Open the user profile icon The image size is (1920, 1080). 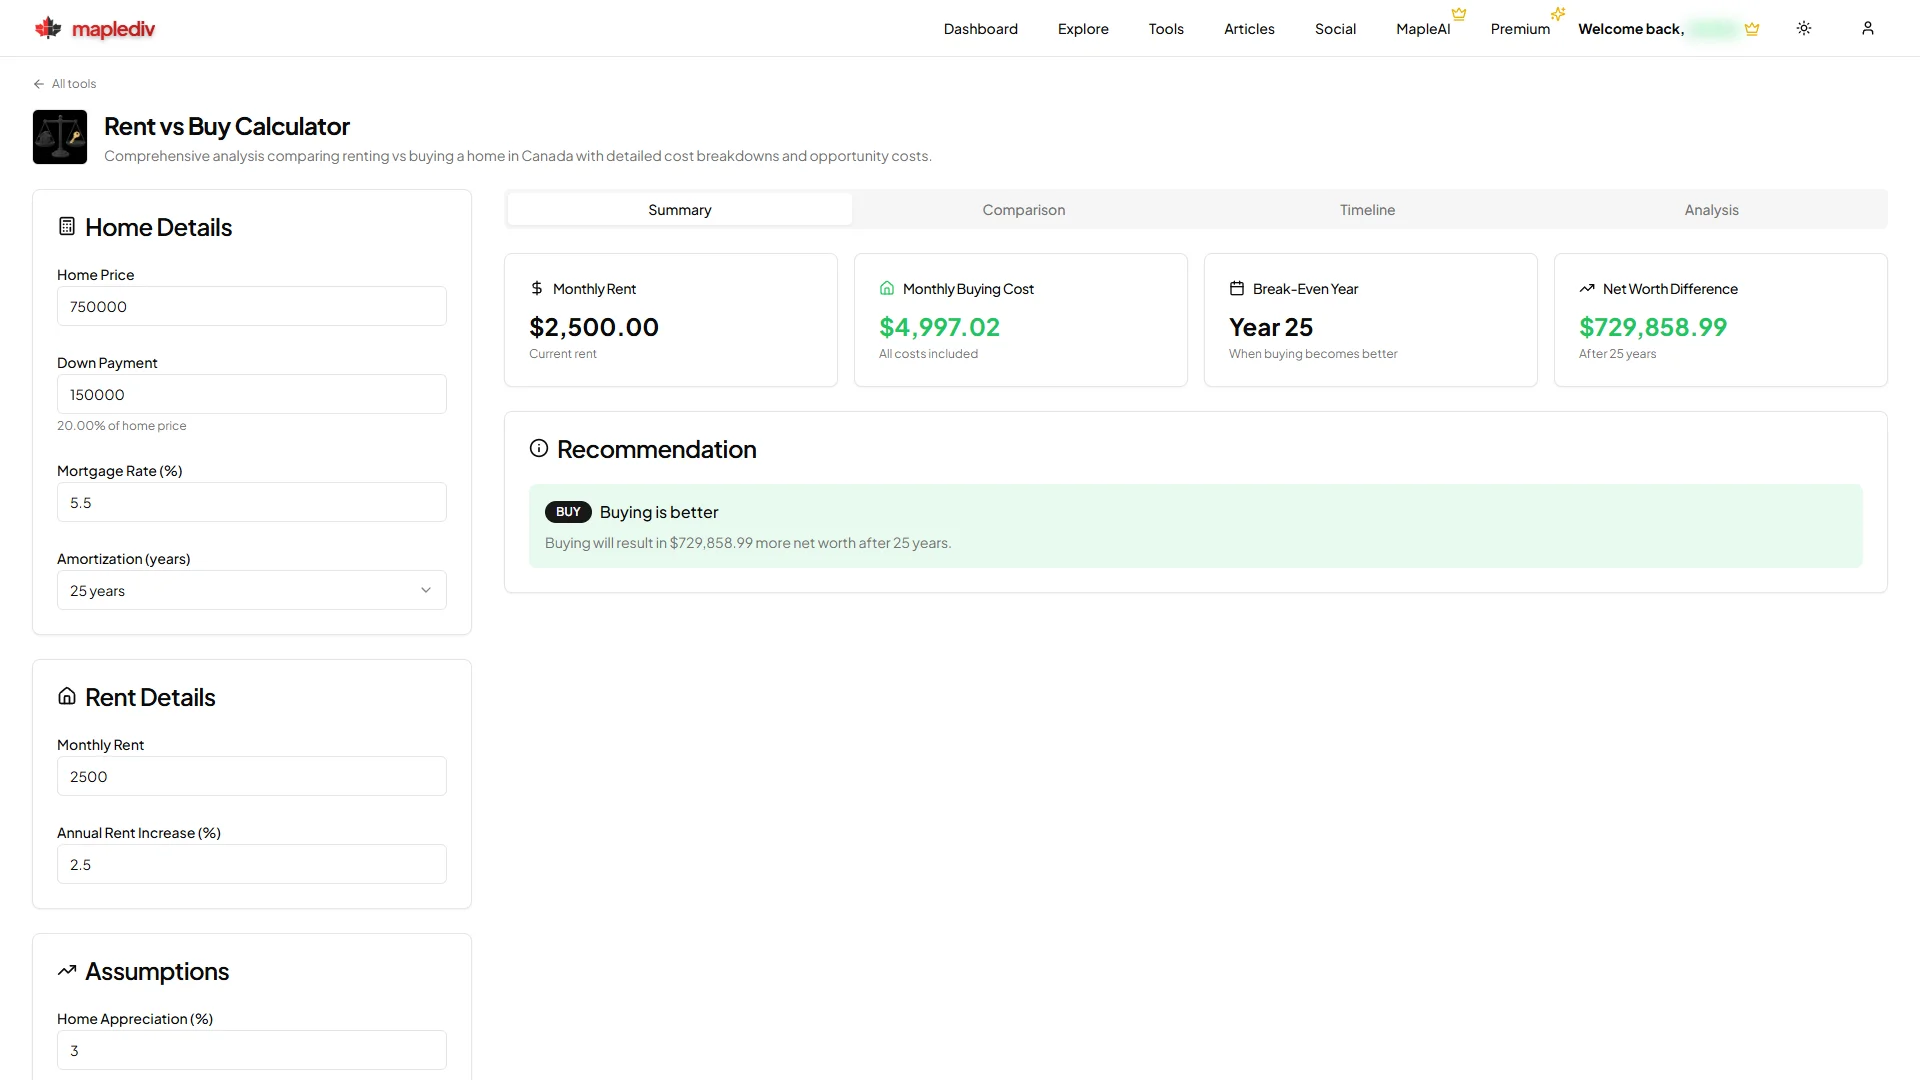[1868, 28]
